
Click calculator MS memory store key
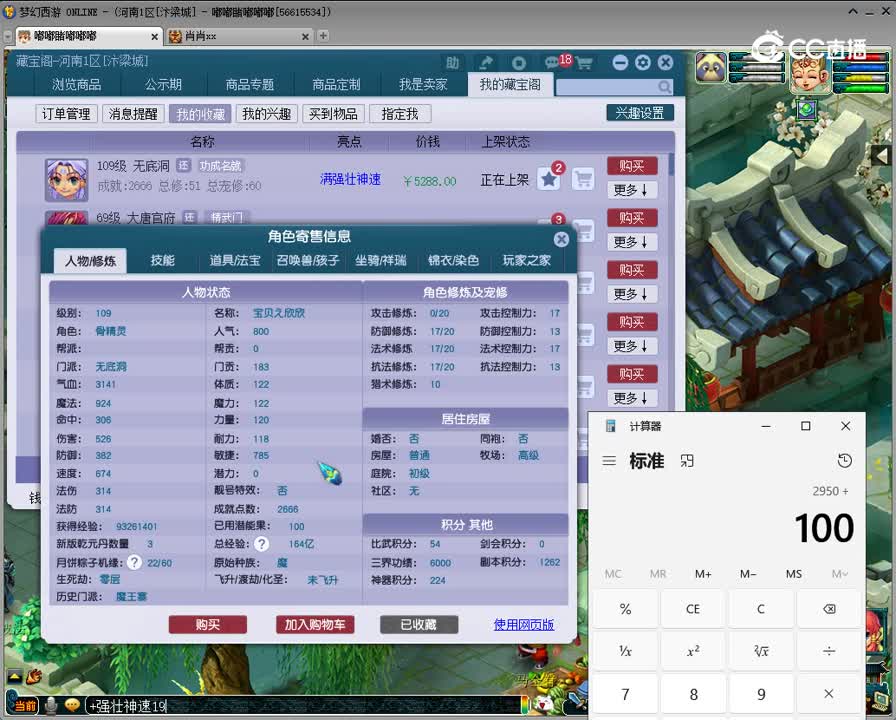tap(794, 574)
